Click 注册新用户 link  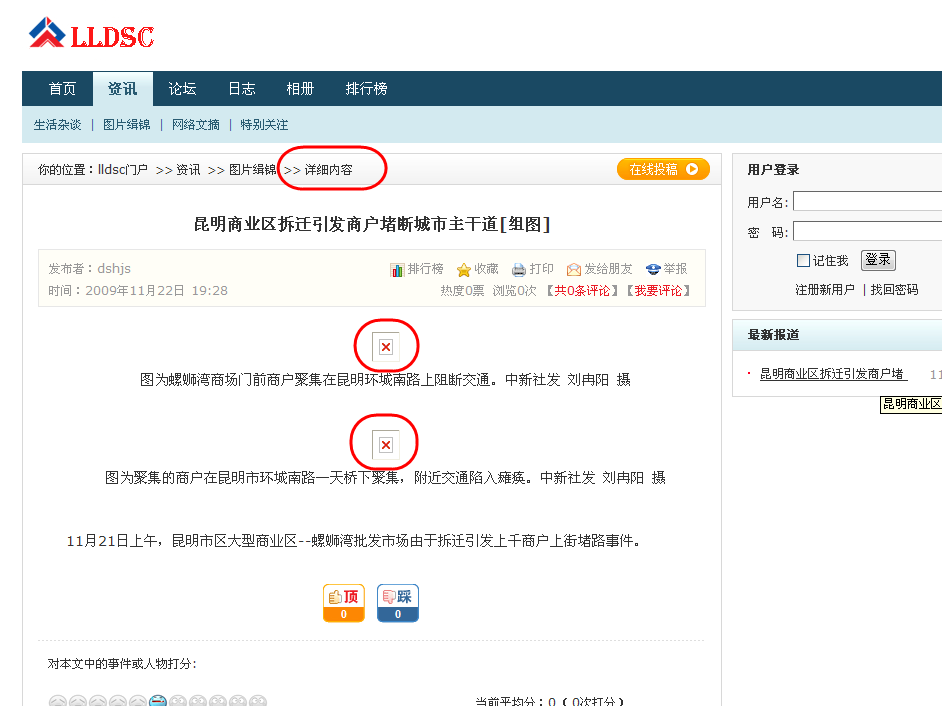tap(825, 290)
